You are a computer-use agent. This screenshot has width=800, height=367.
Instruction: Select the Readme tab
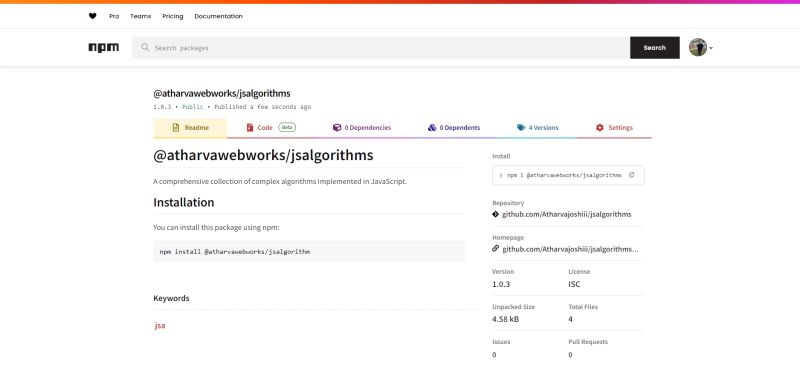point(190,128)
